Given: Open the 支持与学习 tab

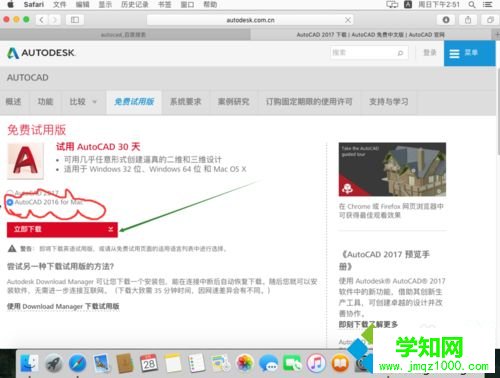Looking at the screenshot, I should (x=389, y=102).
